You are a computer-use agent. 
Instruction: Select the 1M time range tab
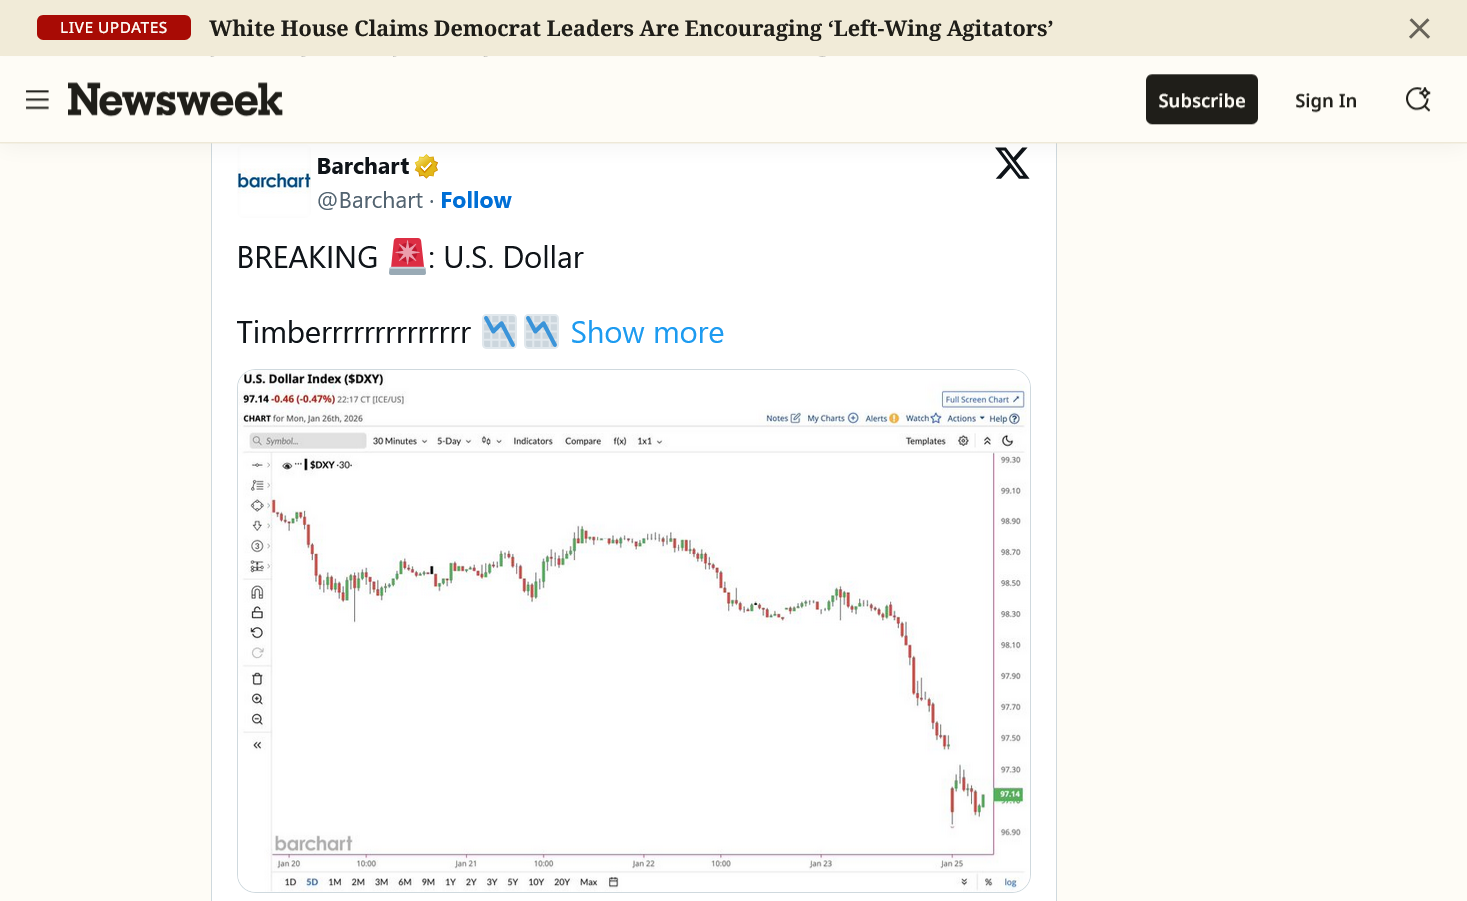[335, 882]
